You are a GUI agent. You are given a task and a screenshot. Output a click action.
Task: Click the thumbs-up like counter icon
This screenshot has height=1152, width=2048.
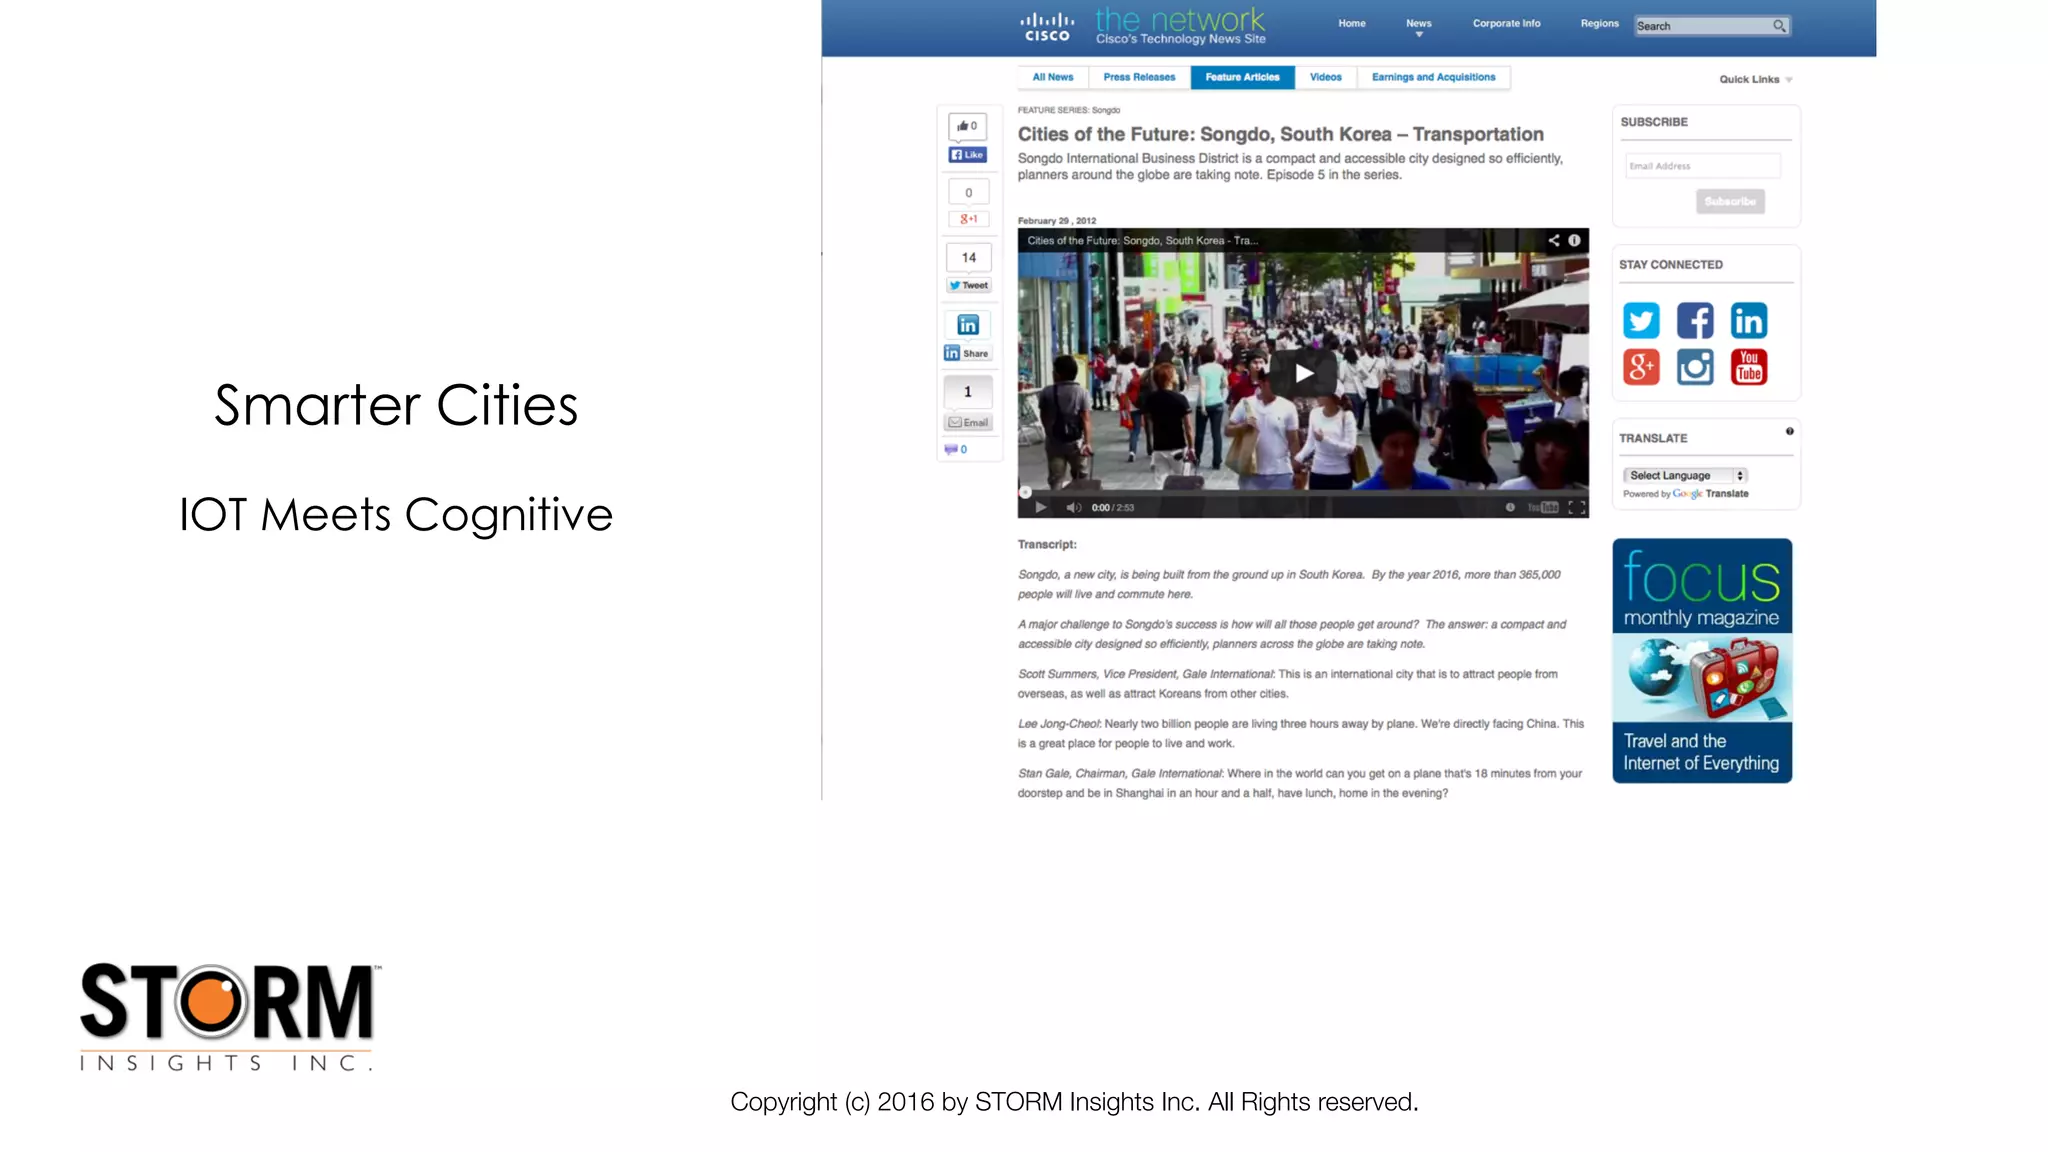pos(967,126)
